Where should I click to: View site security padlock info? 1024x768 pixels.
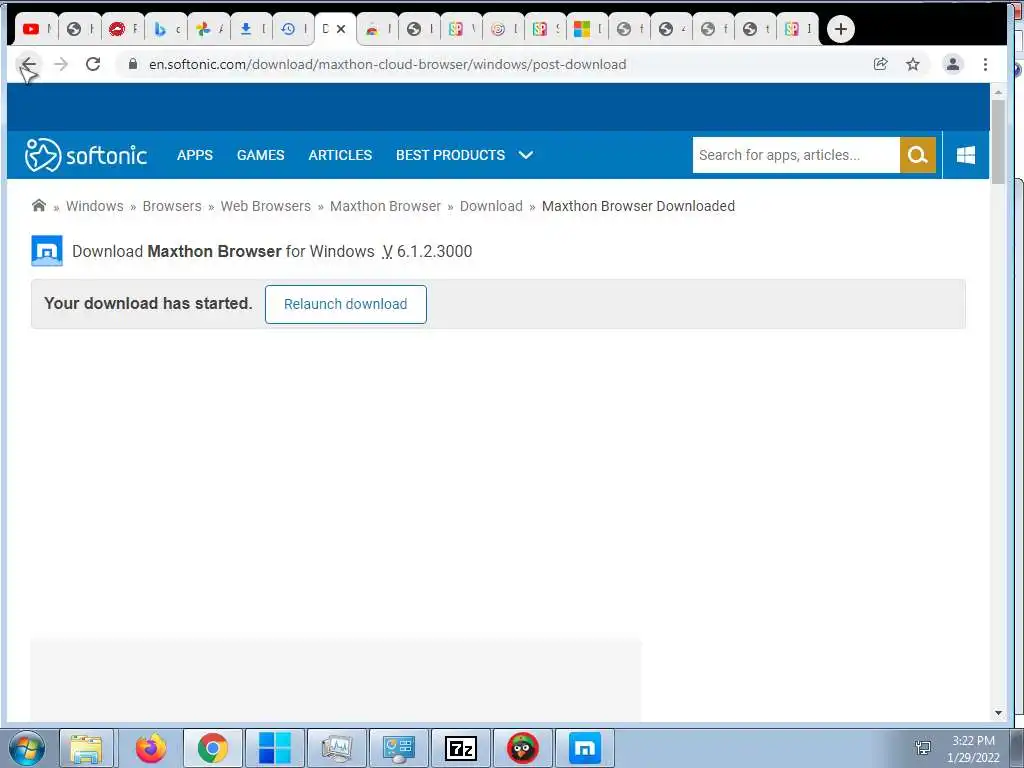[x=133, y=64]
